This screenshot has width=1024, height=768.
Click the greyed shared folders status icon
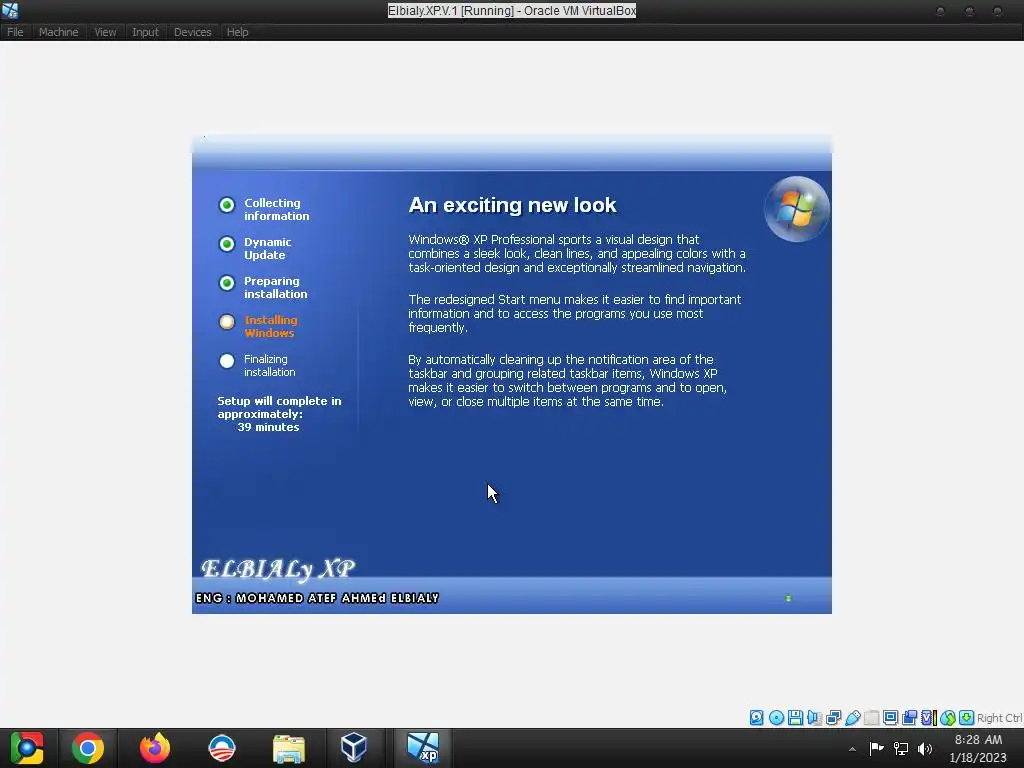(871, 718)
